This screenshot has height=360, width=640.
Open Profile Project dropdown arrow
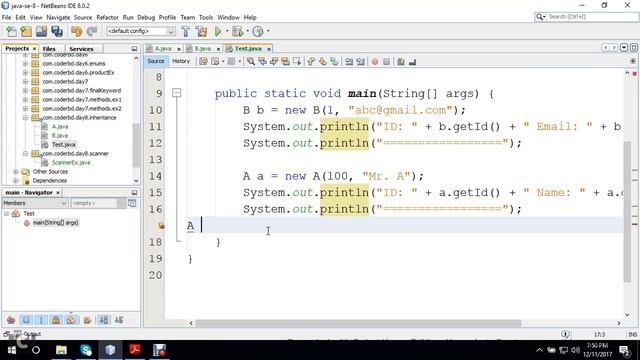click(268, 31)
